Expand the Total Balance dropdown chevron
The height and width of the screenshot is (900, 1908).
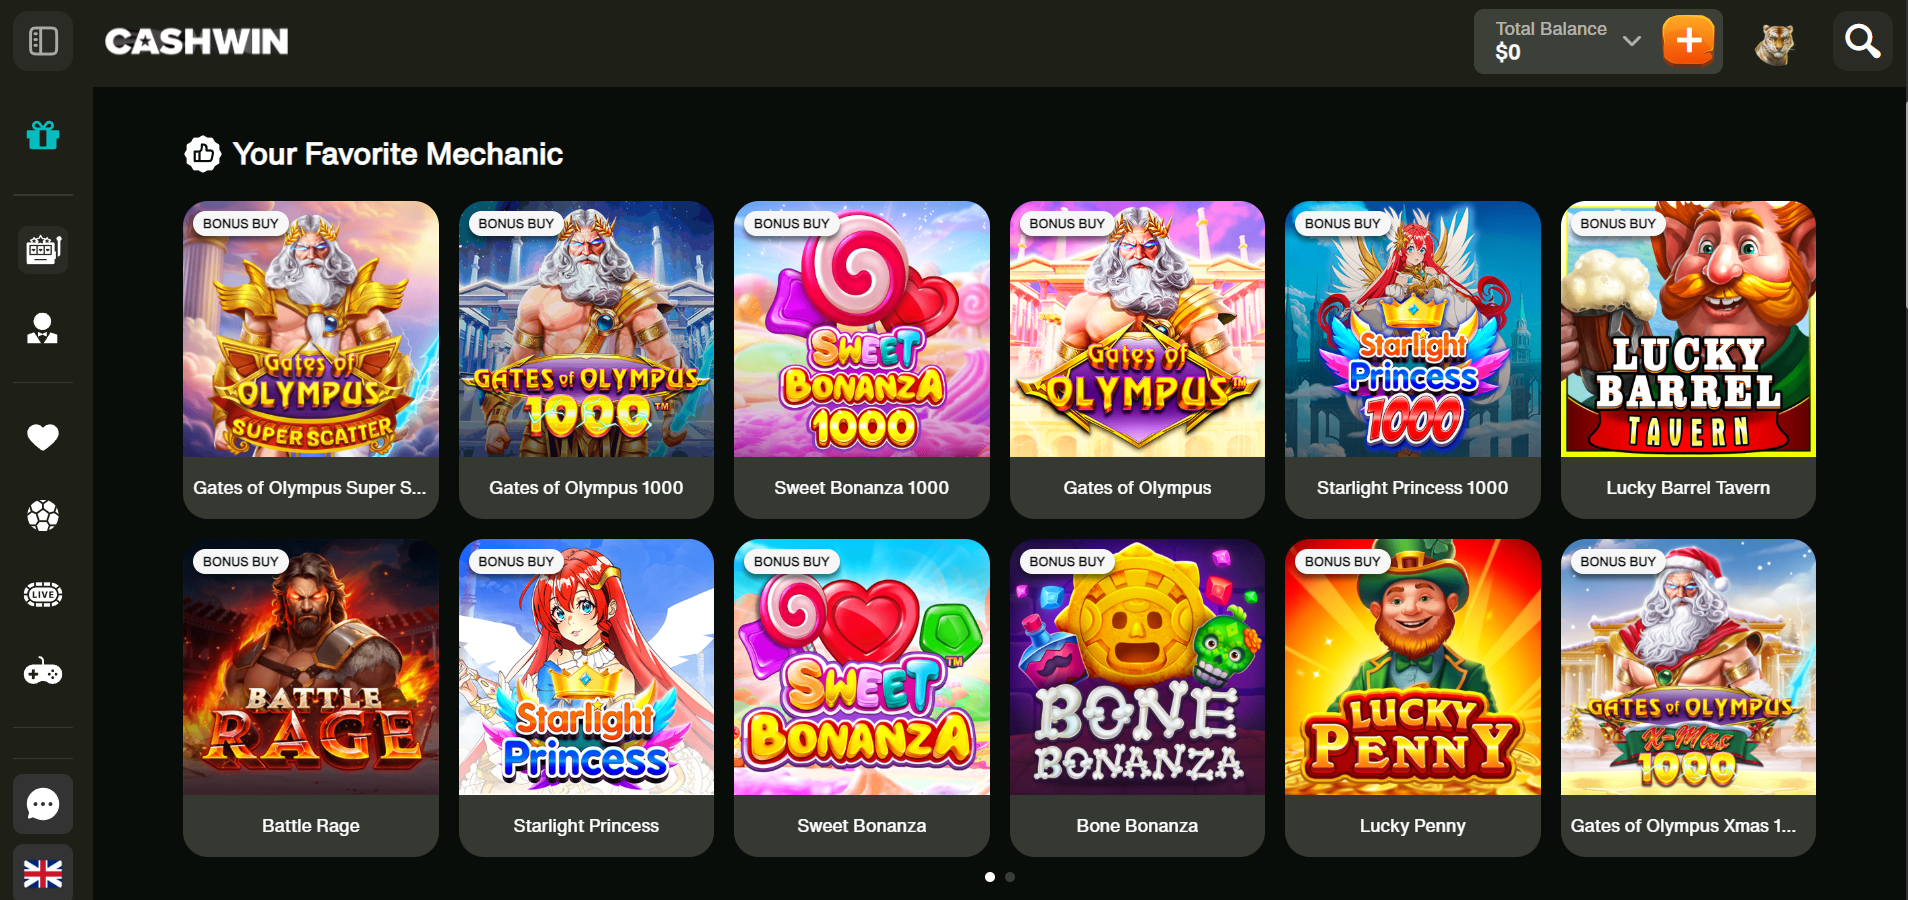pos(1632,41)
